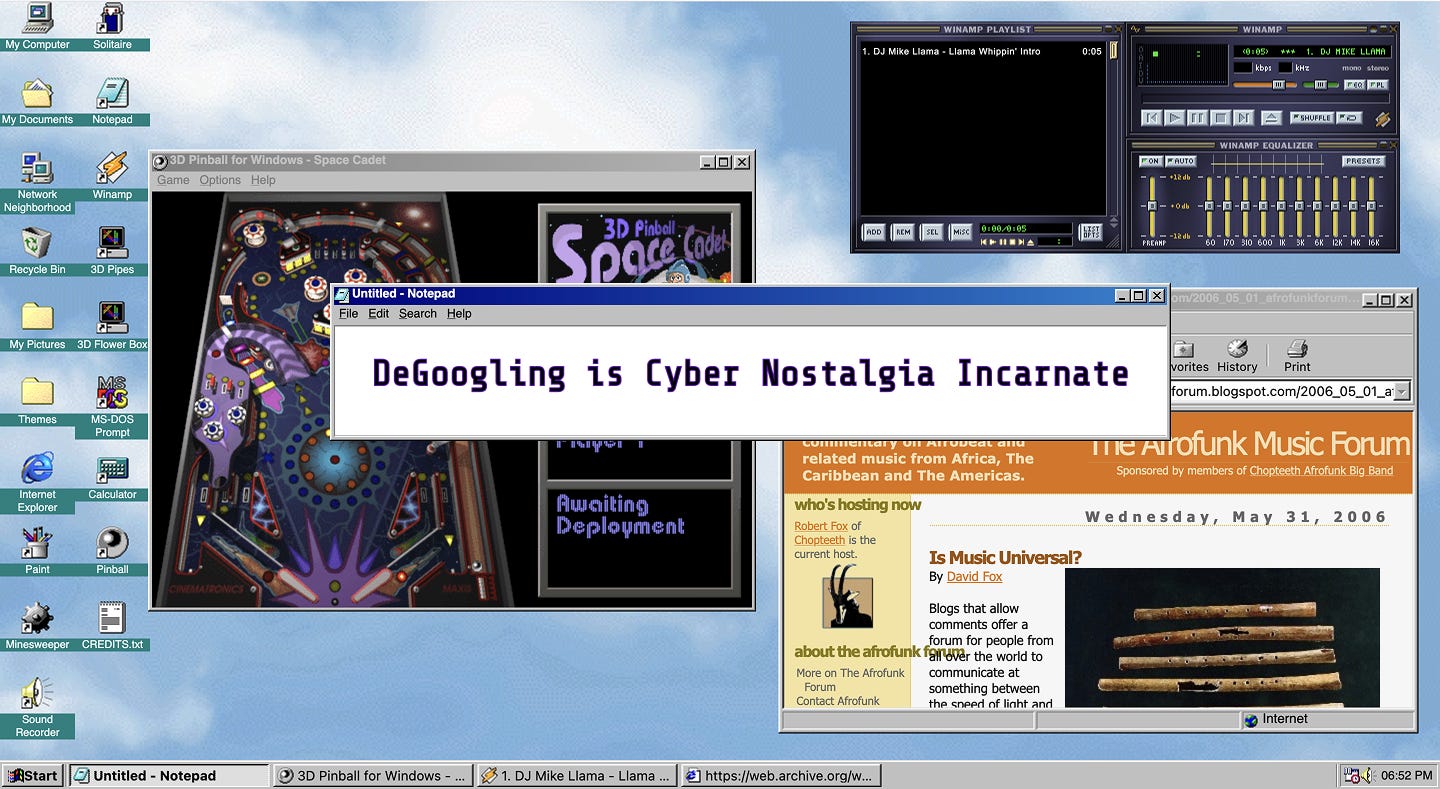Click the Favorites toolbar icon in browser
The width and height of the screenshot is (1440, 789).
[x=1188, y=355]
